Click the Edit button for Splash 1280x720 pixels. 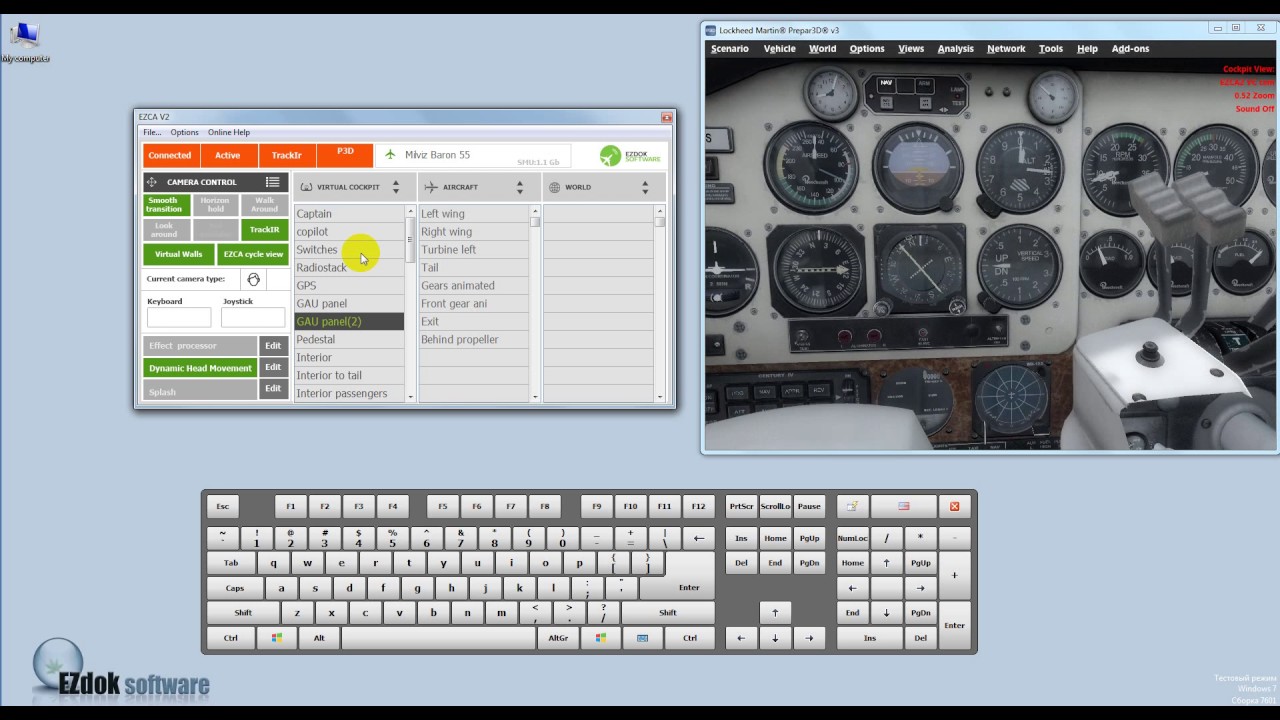[x=273, y=389]
